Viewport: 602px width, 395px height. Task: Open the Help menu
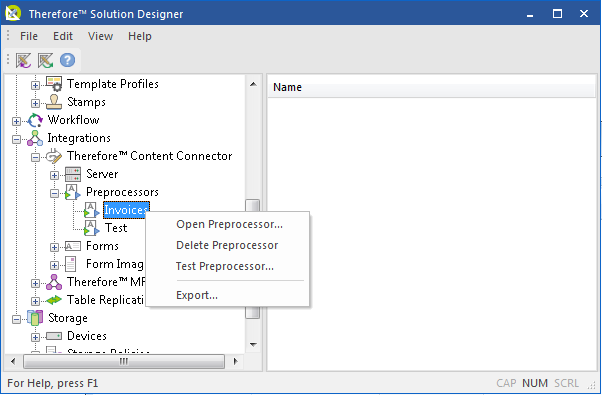140,36
